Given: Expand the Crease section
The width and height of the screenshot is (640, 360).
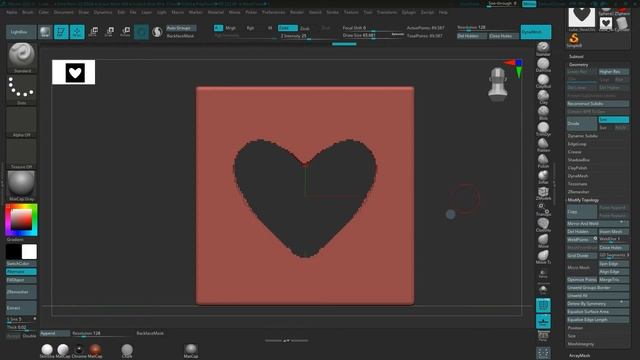Looking at the screenshot, I should (575, 152).
